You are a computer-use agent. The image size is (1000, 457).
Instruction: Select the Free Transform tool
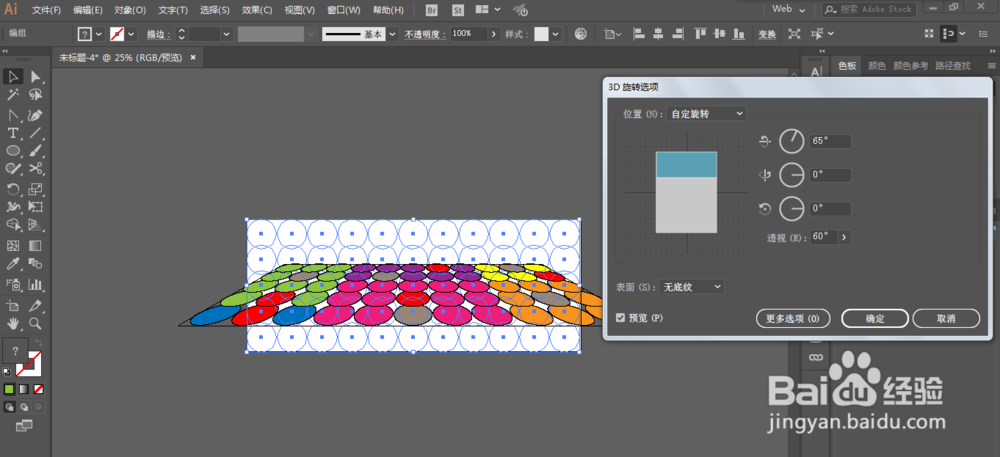pos(36,207)
